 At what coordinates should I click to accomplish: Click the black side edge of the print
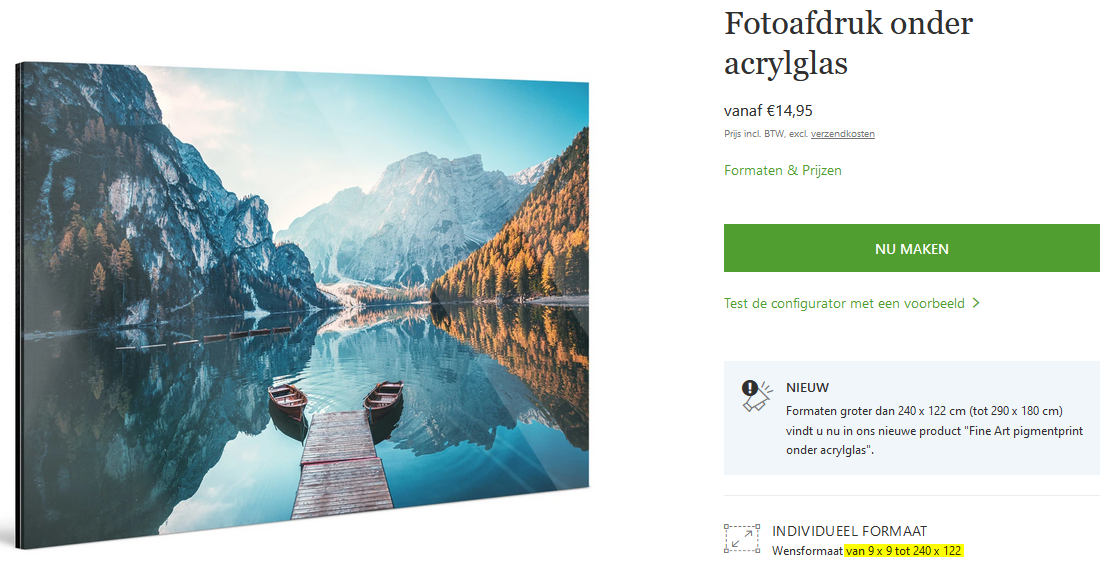point(18,306)
